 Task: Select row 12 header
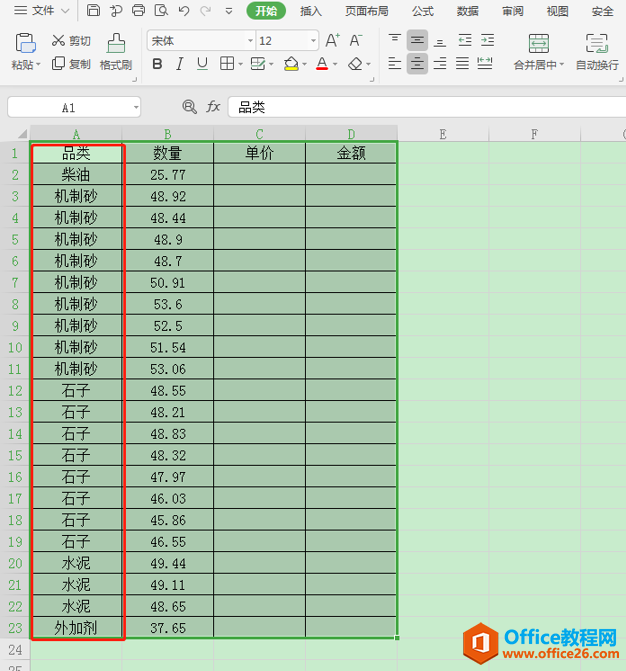(15, 390)
